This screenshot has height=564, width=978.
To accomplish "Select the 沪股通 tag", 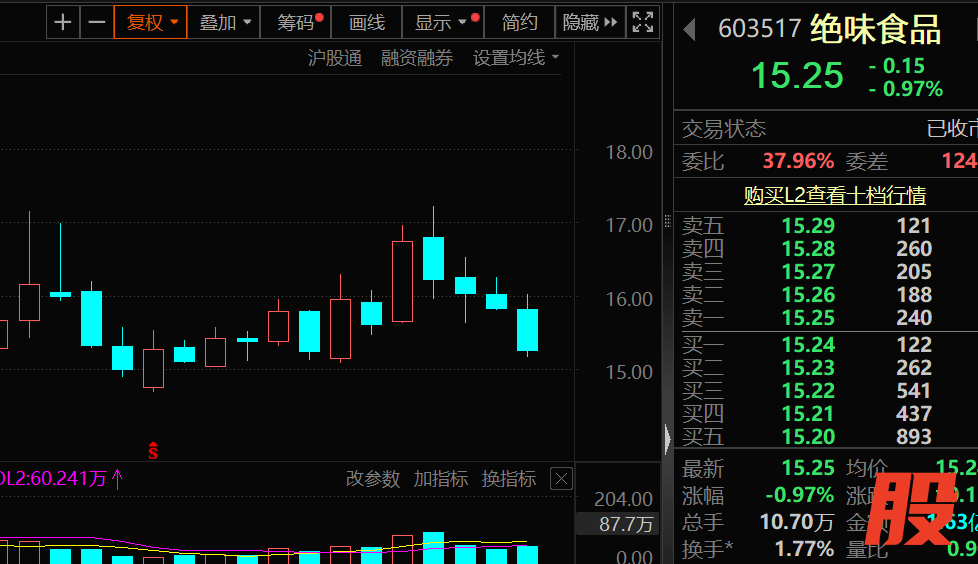I will click(334, 58).
